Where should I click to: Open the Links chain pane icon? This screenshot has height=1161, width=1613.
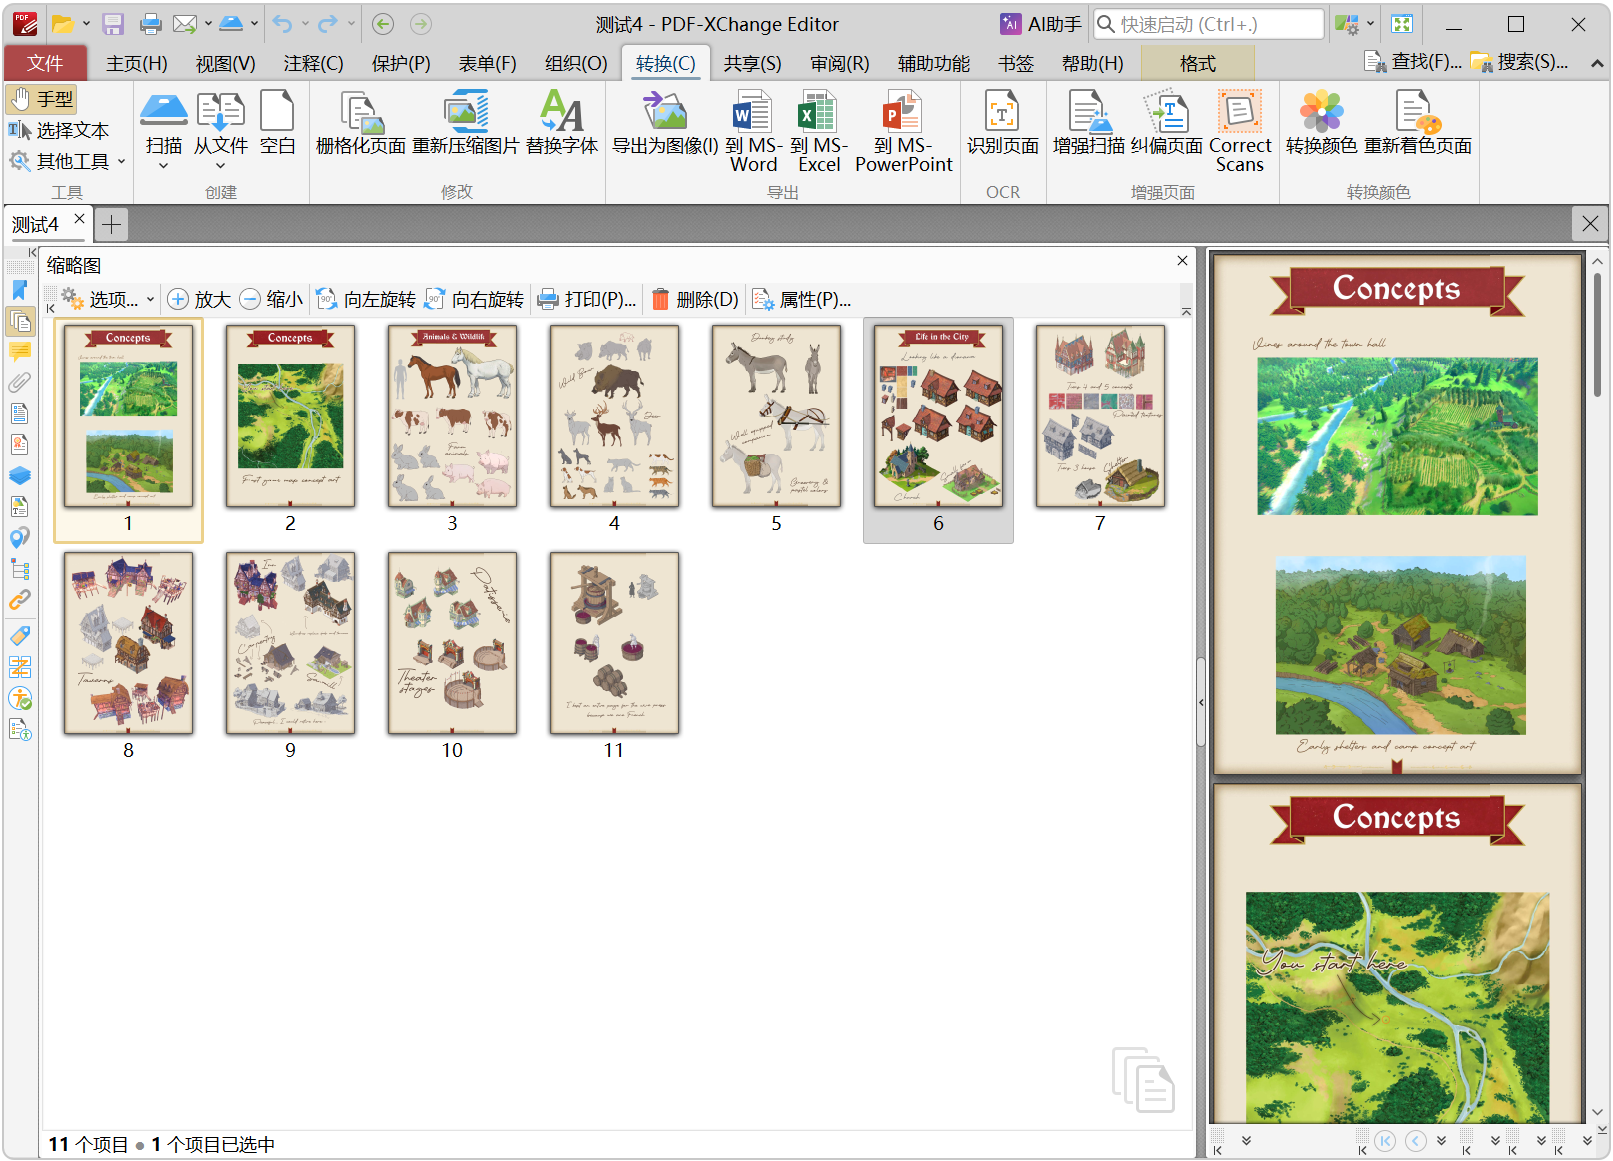point(20,600)
